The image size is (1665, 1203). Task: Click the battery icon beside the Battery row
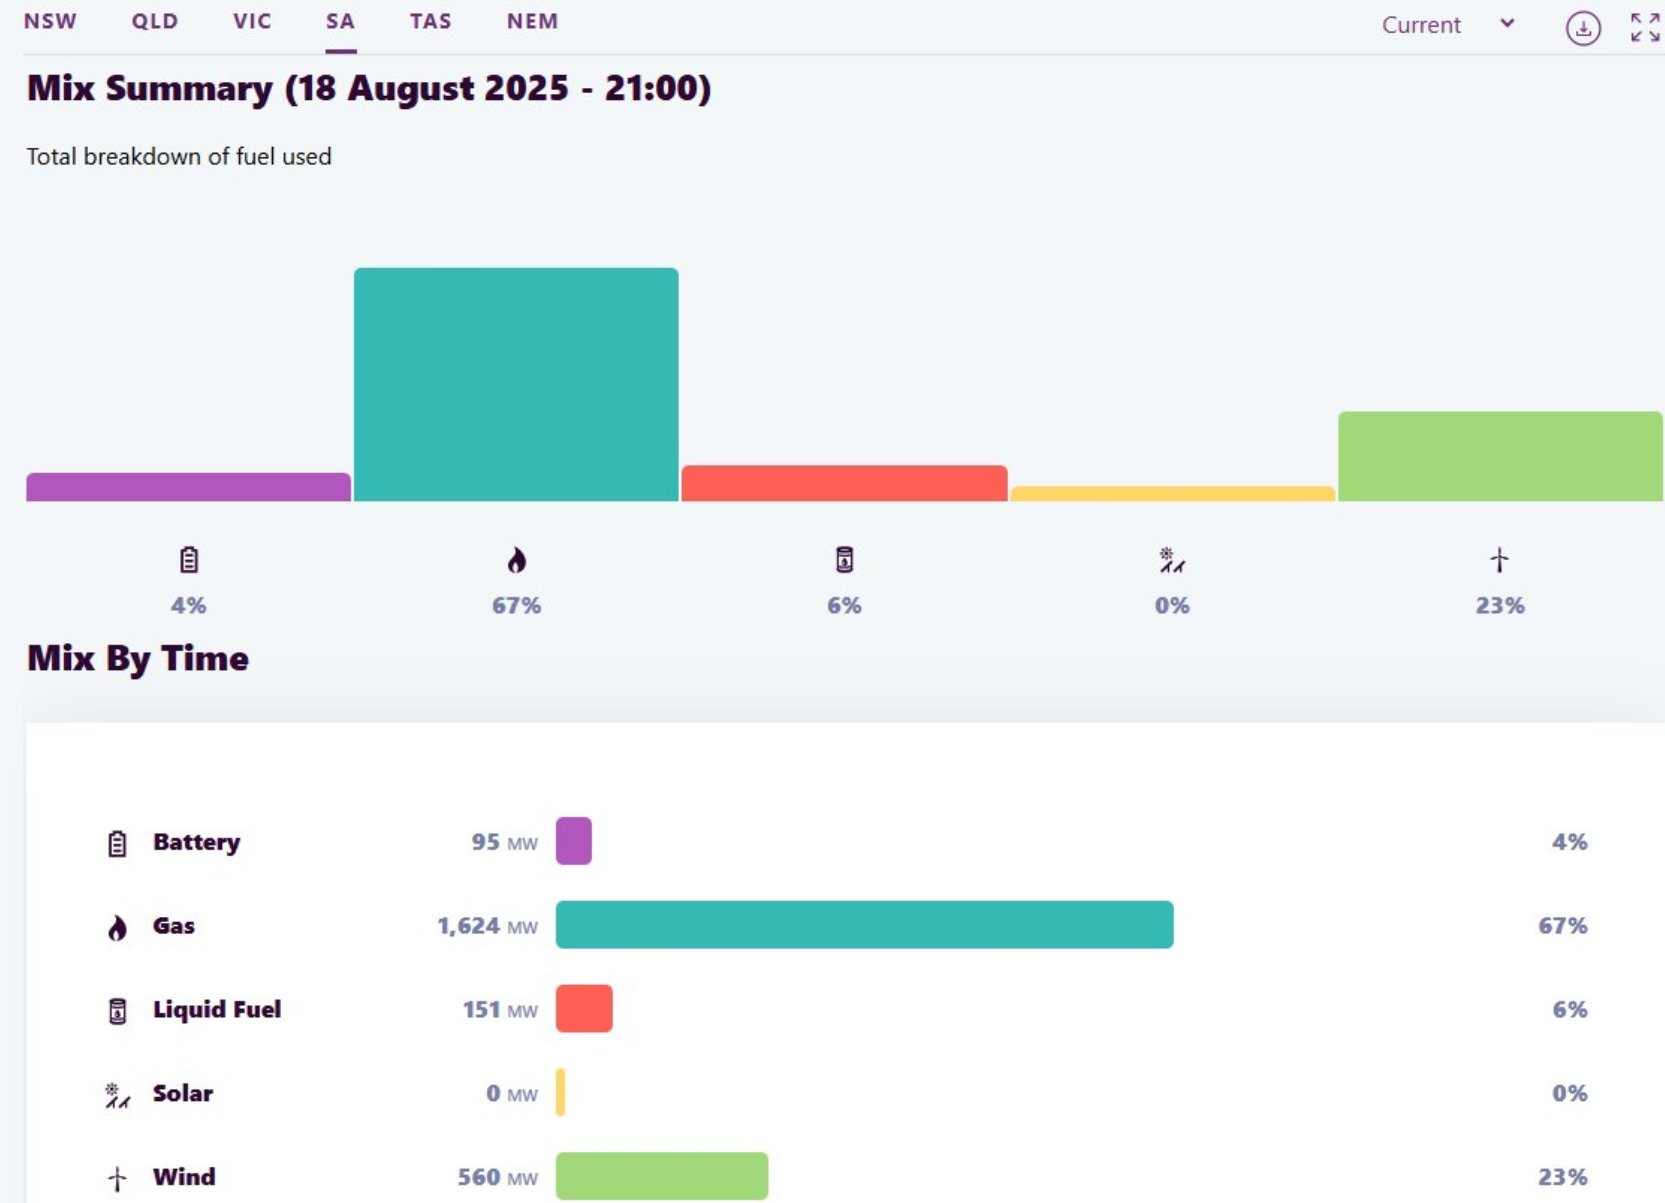coord(117,844)
